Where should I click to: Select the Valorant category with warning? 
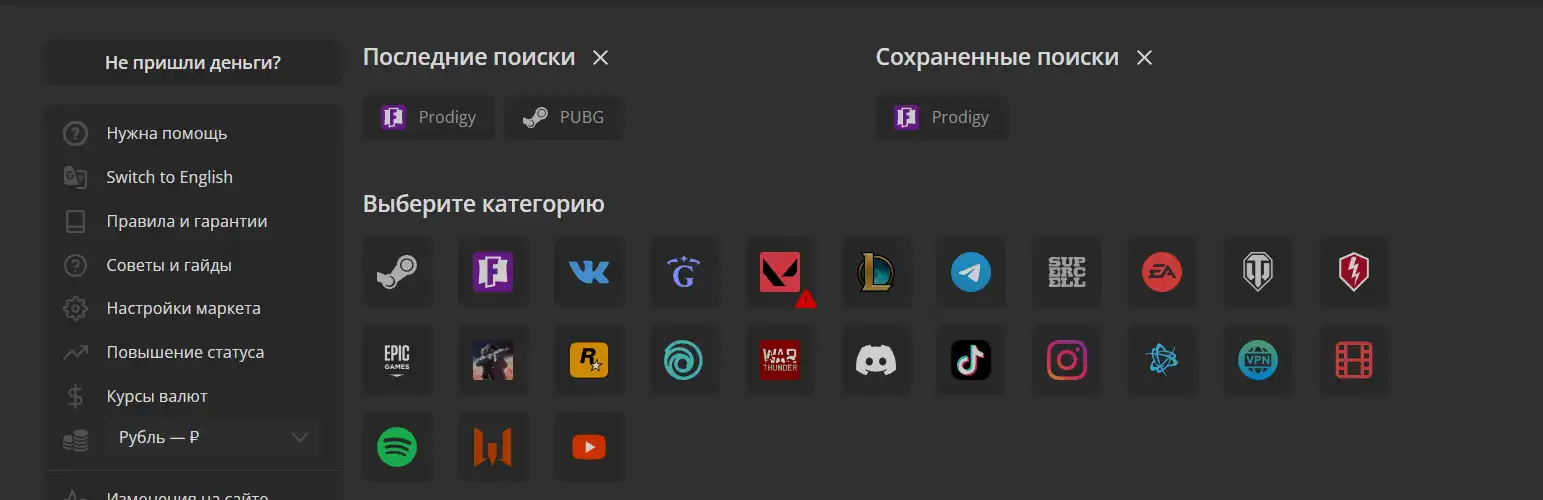point(780,272)
